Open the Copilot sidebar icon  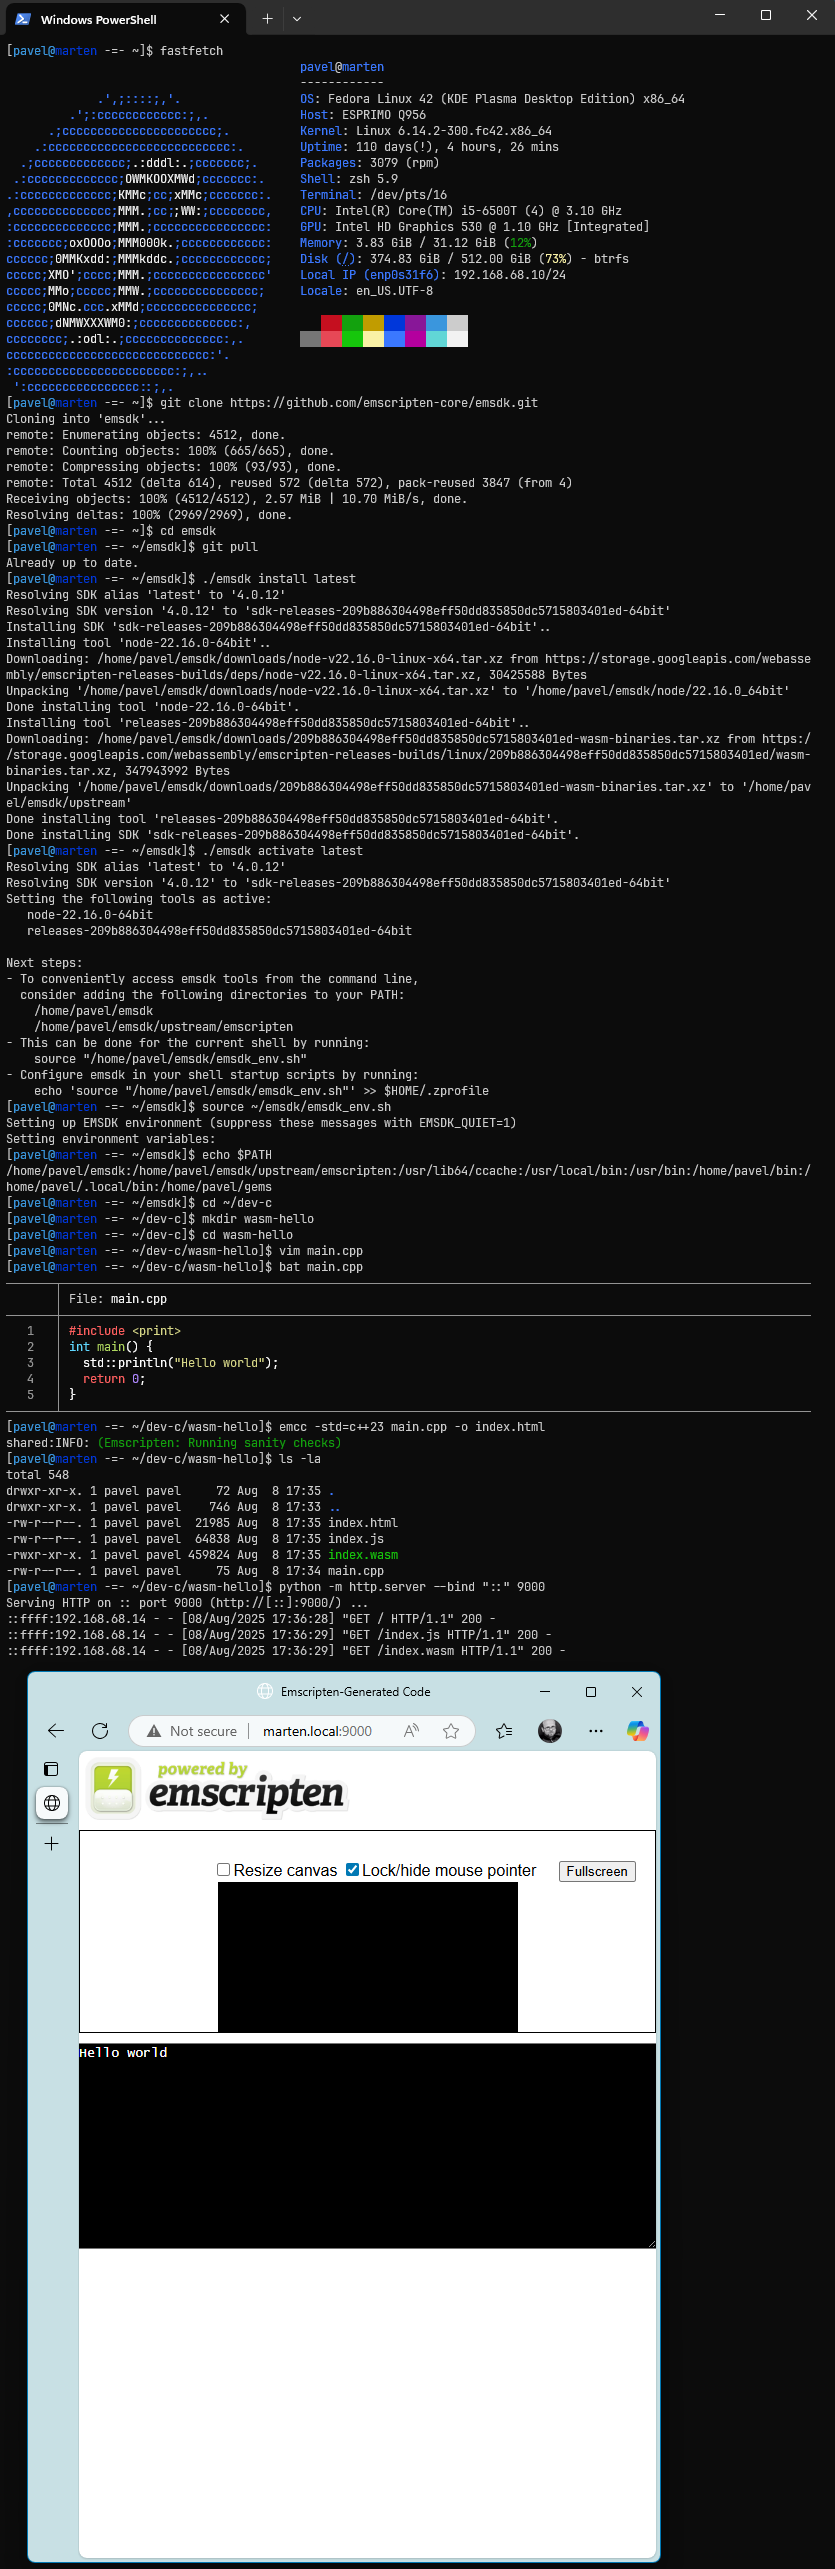(638, 1731)
